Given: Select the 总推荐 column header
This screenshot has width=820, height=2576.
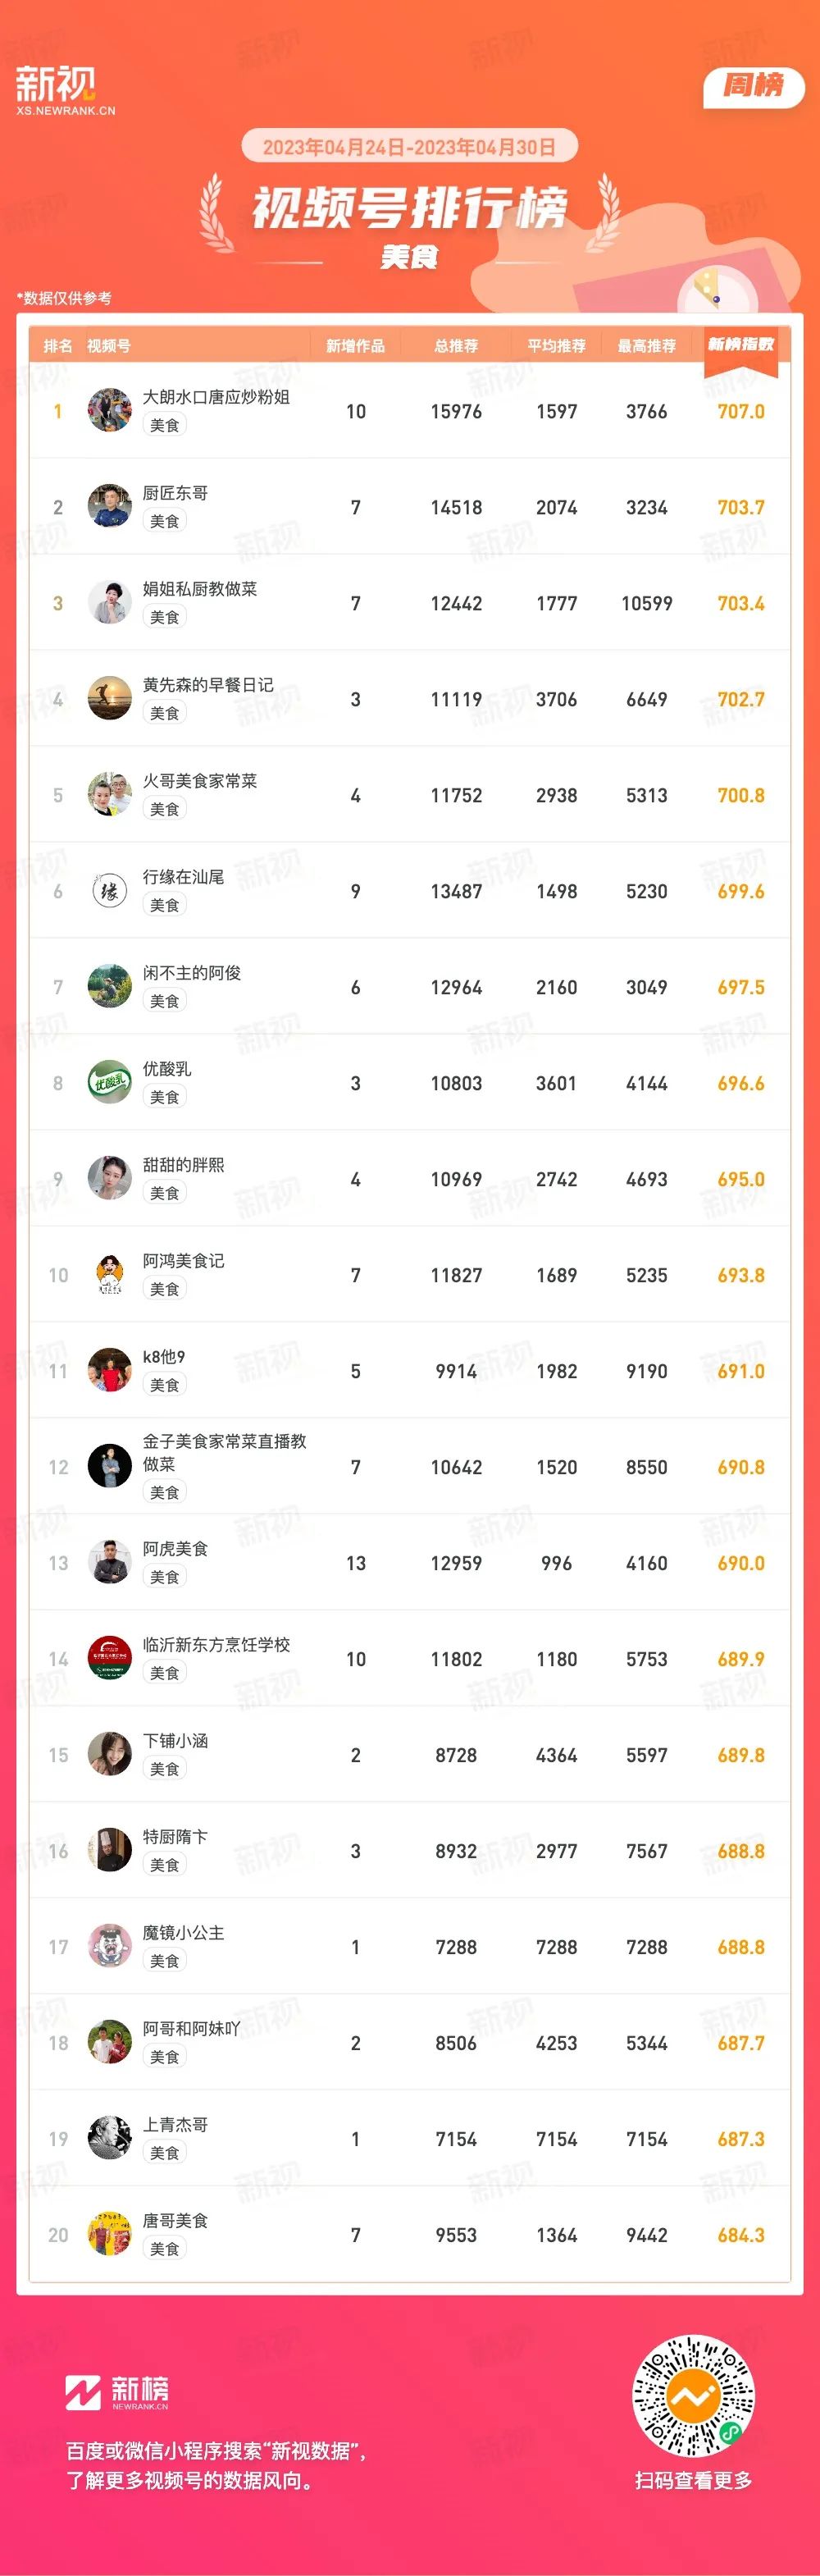Looking at the screenshot, I should (456, 346).
